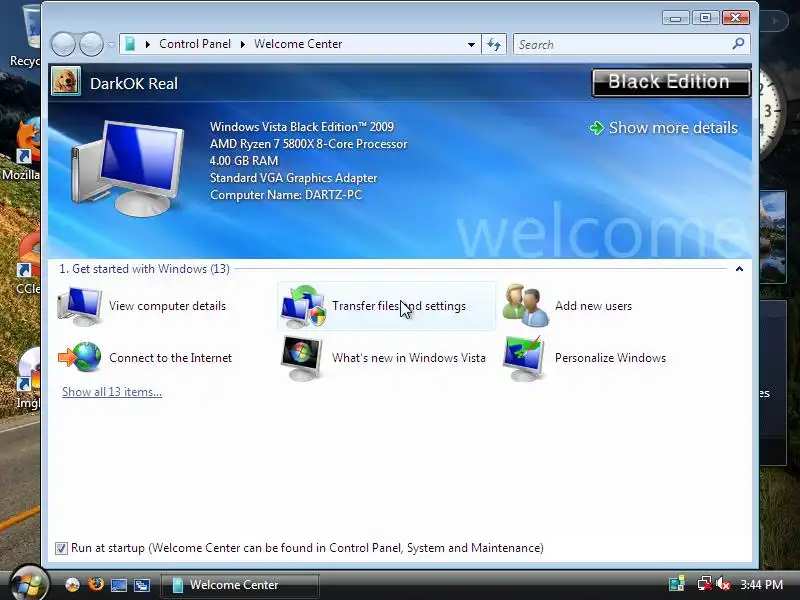Click the Show desktop Quick Launch icon
The image size is (800, 600).
coord(119,585)
